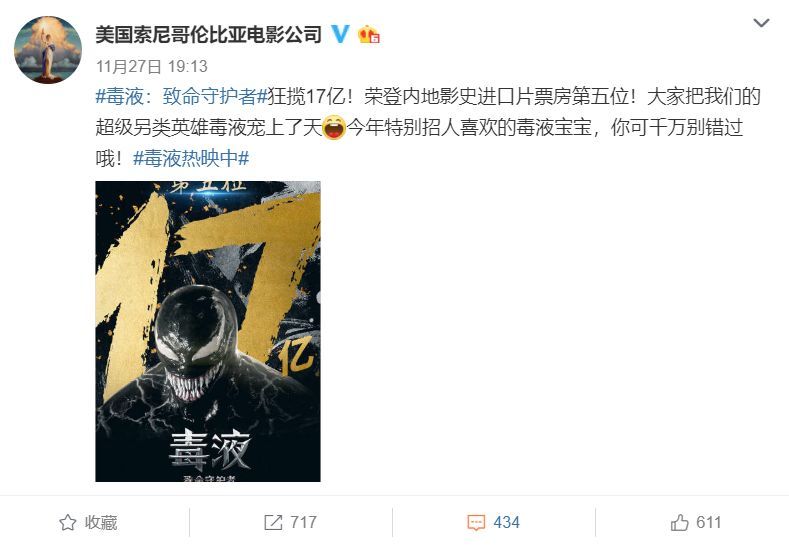Viewport: 789px width, 548px height.
Task: Open the 11月27日 19:13 timestamp link
Action: pyautogui.click(x=151, y=66)
